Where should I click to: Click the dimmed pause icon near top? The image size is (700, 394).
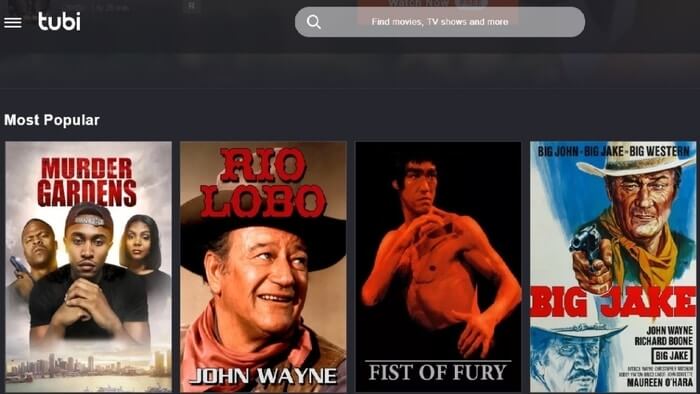click(x=192, y=6)
